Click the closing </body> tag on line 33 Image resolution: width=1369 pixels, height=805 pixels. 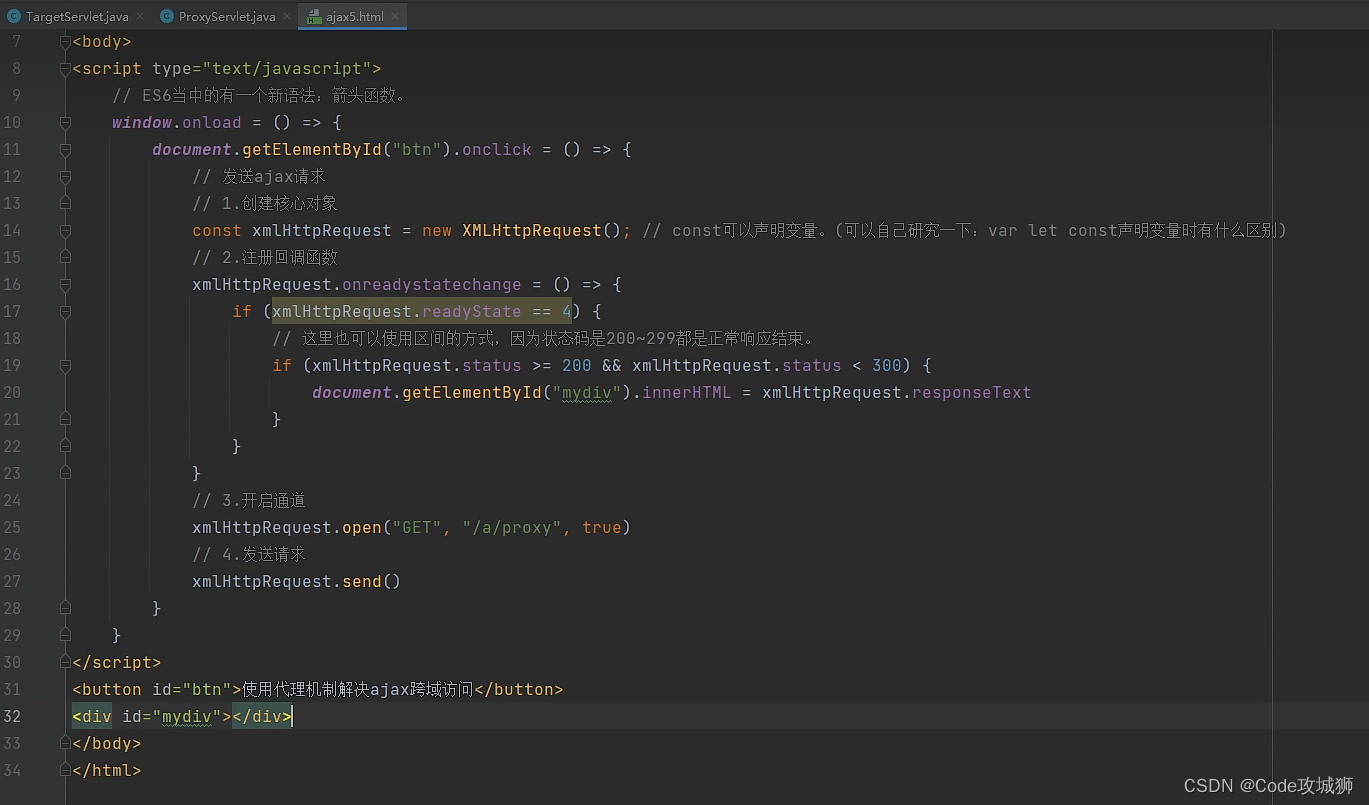[x=107, y=744]
